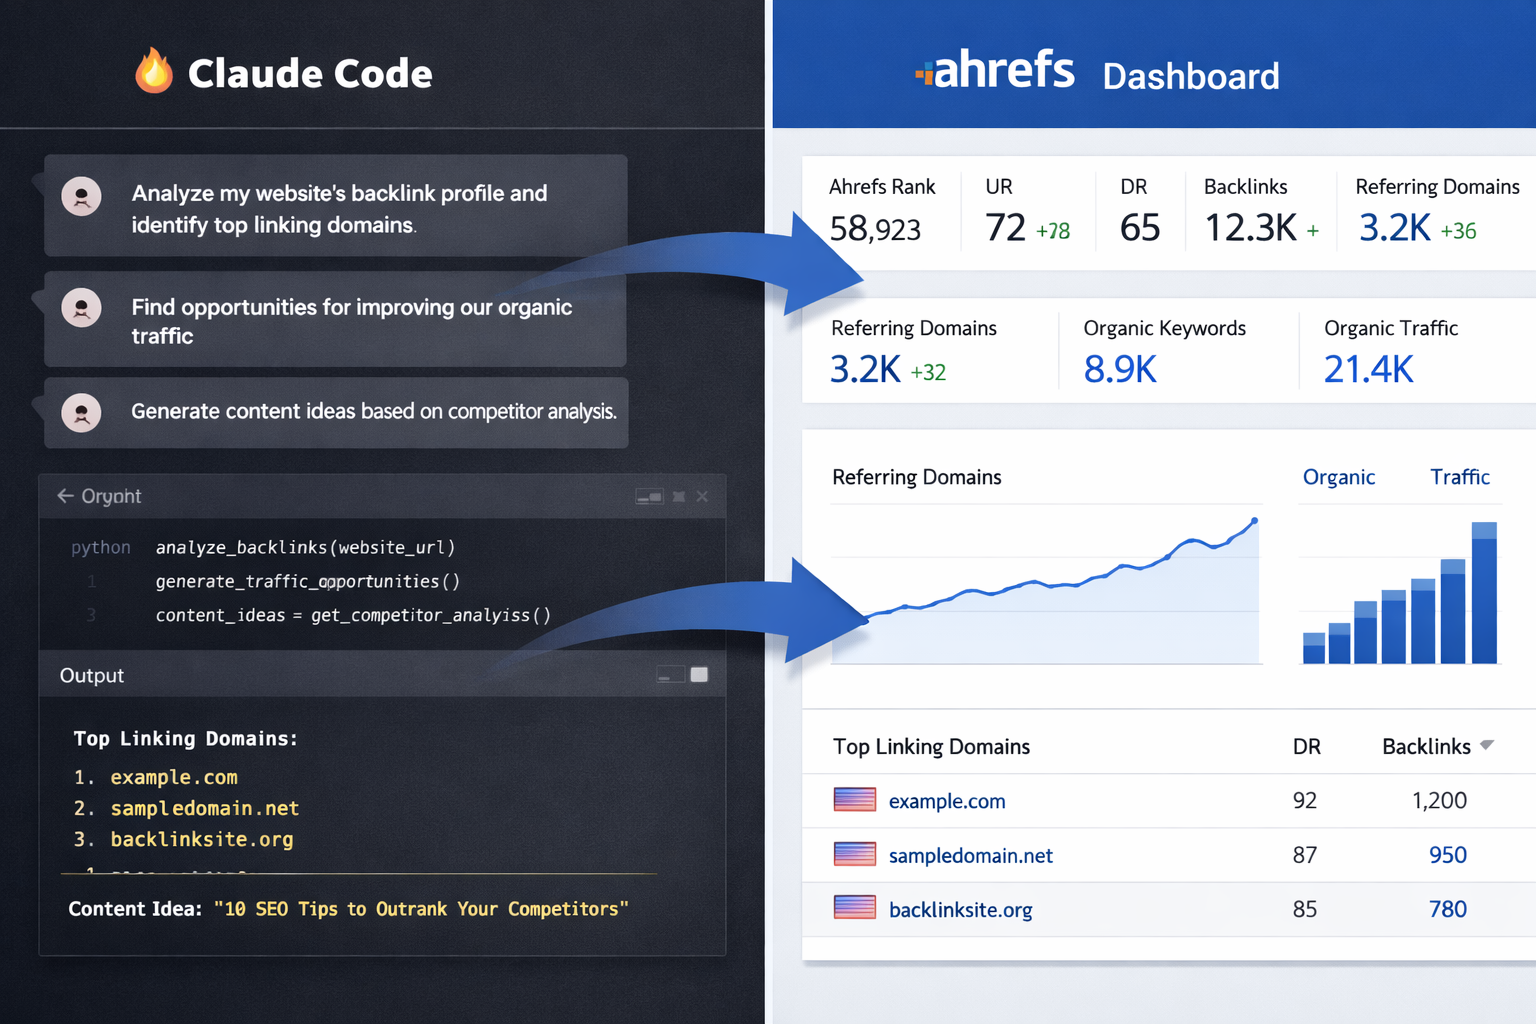Screen dimensions: 1536x1024
Task: Click the Dashboard title in header
Action: tap(1191, 76)
